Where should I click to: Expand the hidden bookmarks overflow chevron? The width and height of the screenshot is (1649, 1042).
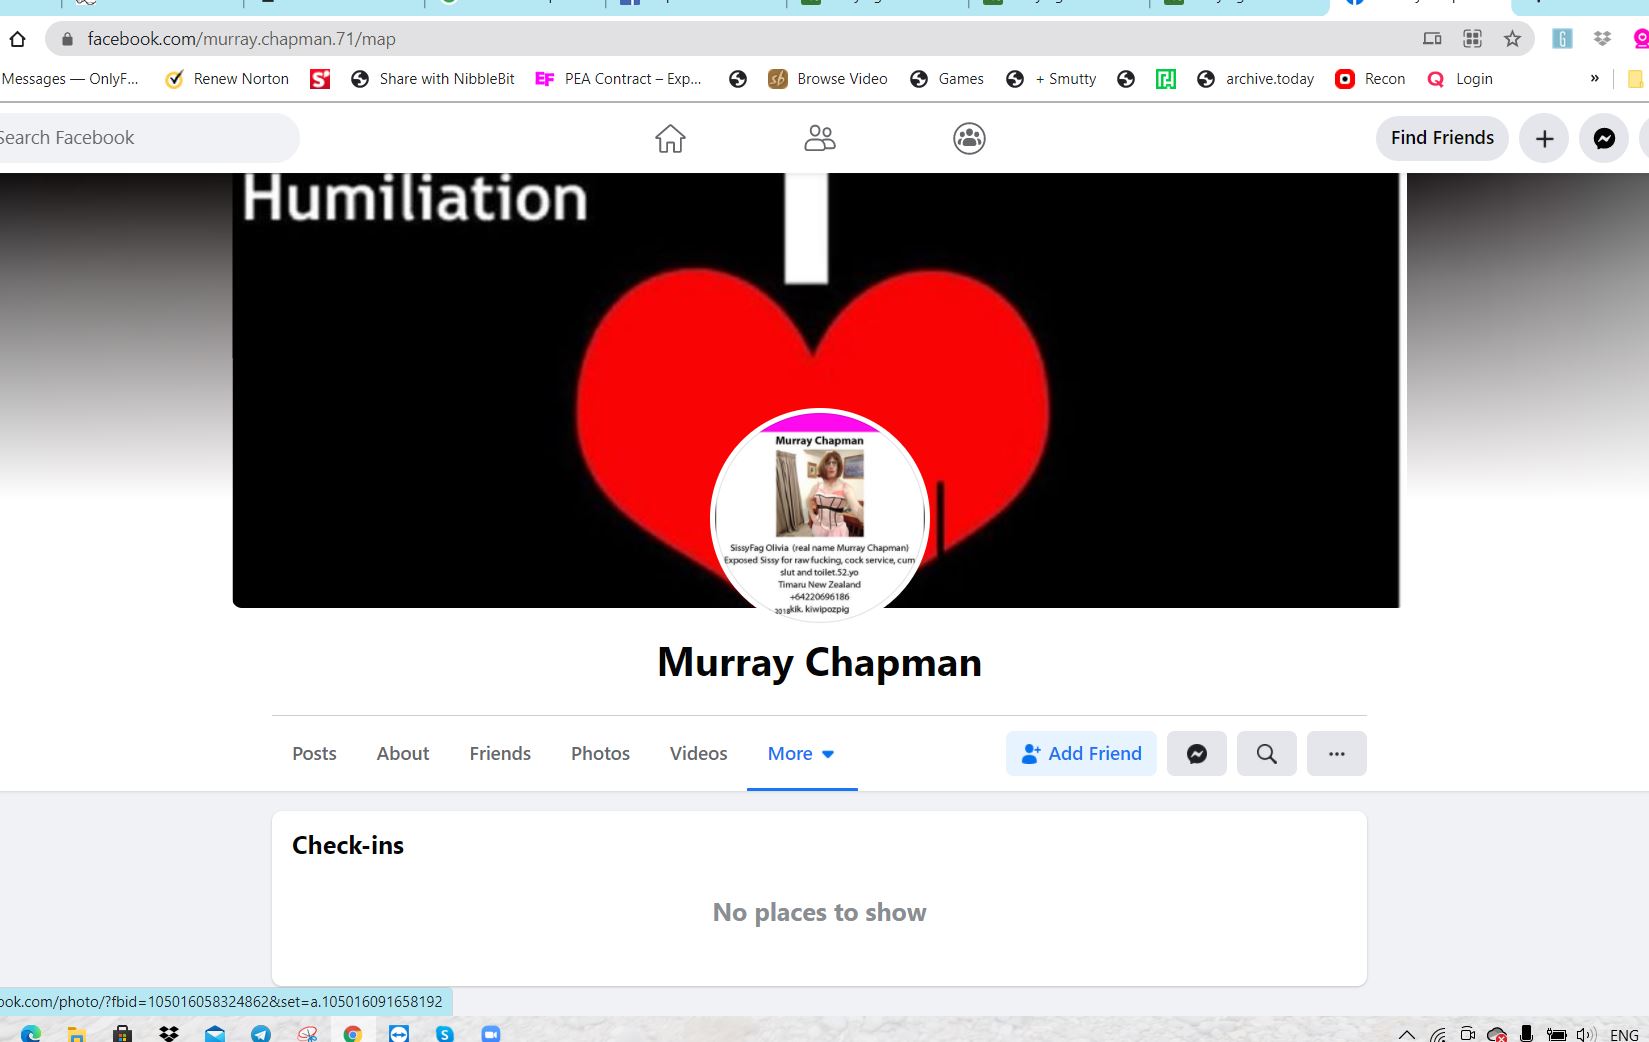pyautogui.click(x=1594, y=78)
